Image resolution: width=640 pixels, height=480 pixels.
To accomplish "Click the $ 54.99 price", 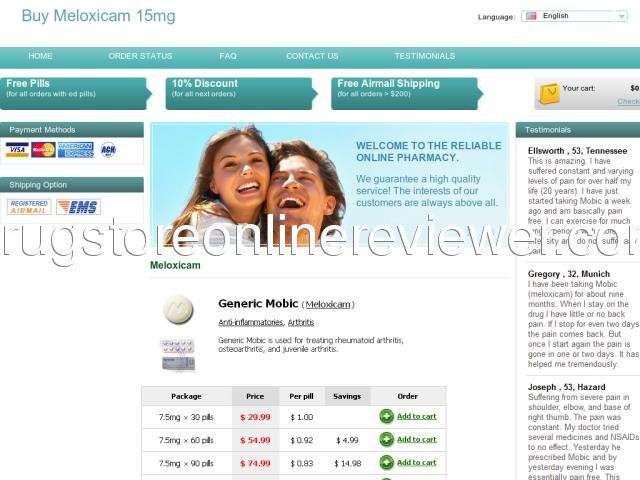I will (x=255, y=440).
